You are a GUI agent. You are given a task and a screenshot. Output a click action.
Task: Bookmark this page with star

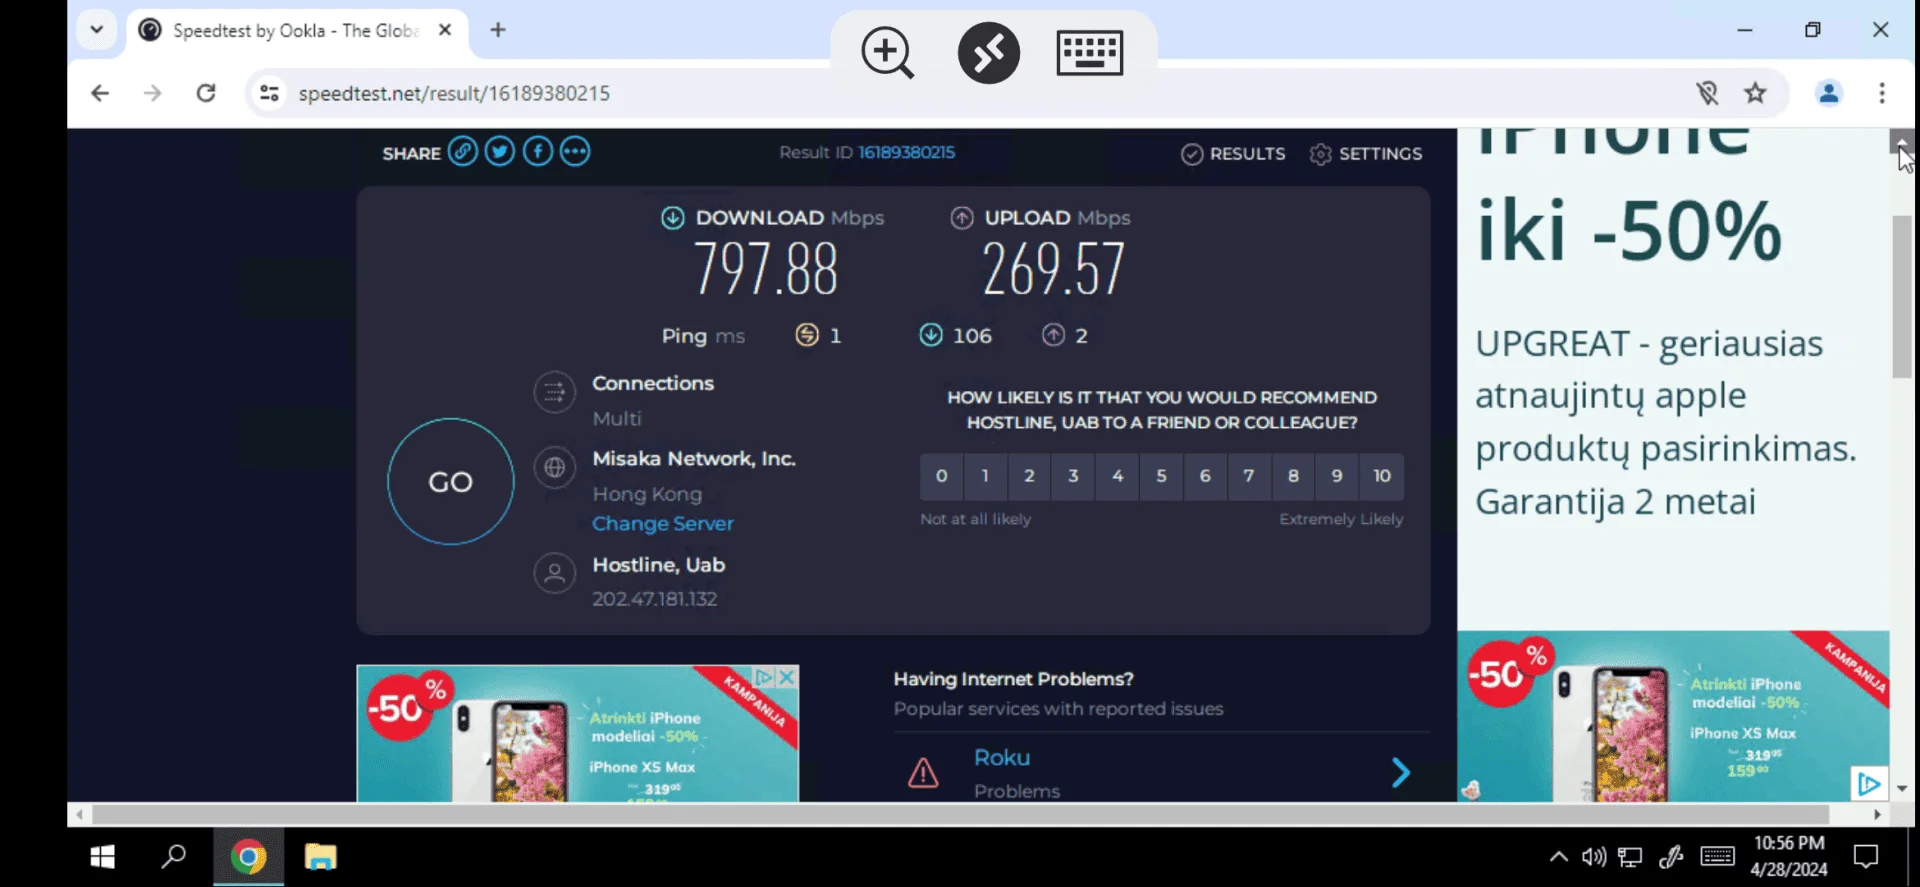click(x=1755, y=93)
